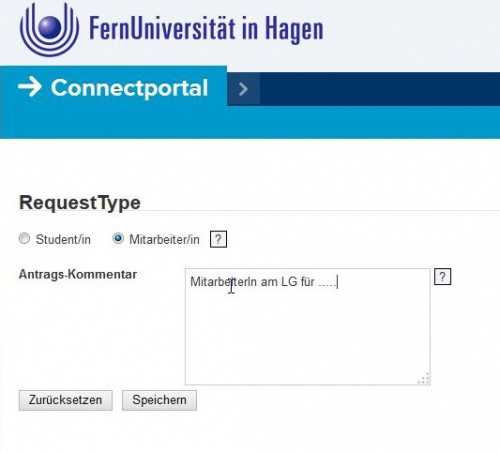Open the Connectportal navigation tab
The image size is (500, 452).
point(113,88)
